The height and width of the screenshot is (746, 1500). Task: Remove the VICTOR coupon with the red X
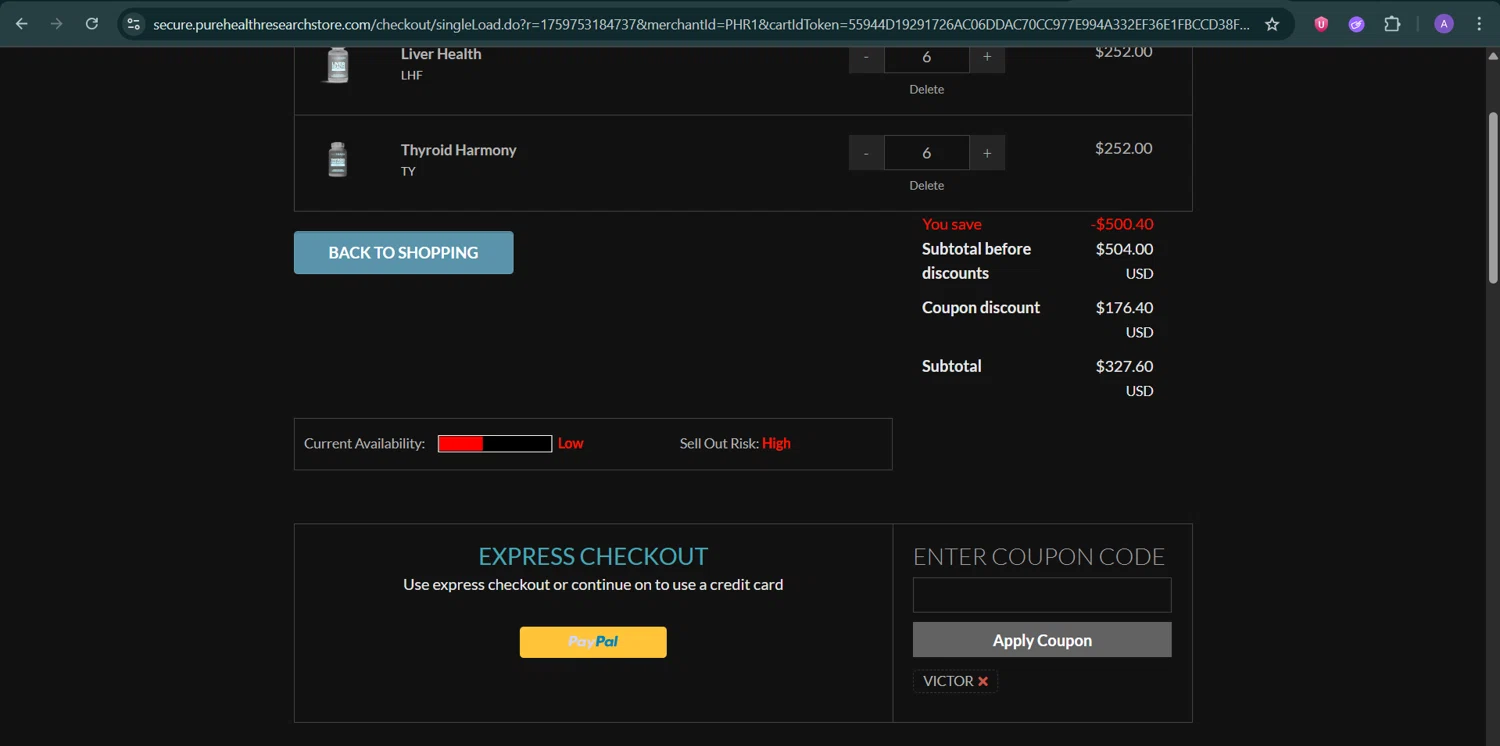[x=983, y=682]
